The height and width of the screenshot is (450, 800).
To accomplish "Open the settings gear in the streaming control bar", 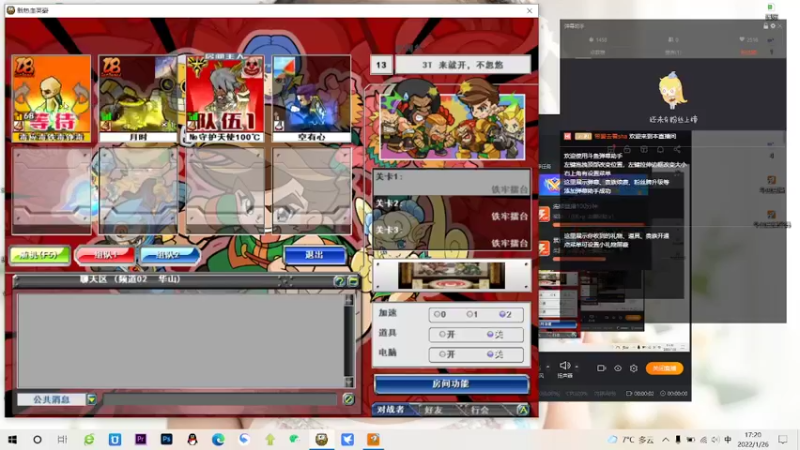I will pos(634,368).
